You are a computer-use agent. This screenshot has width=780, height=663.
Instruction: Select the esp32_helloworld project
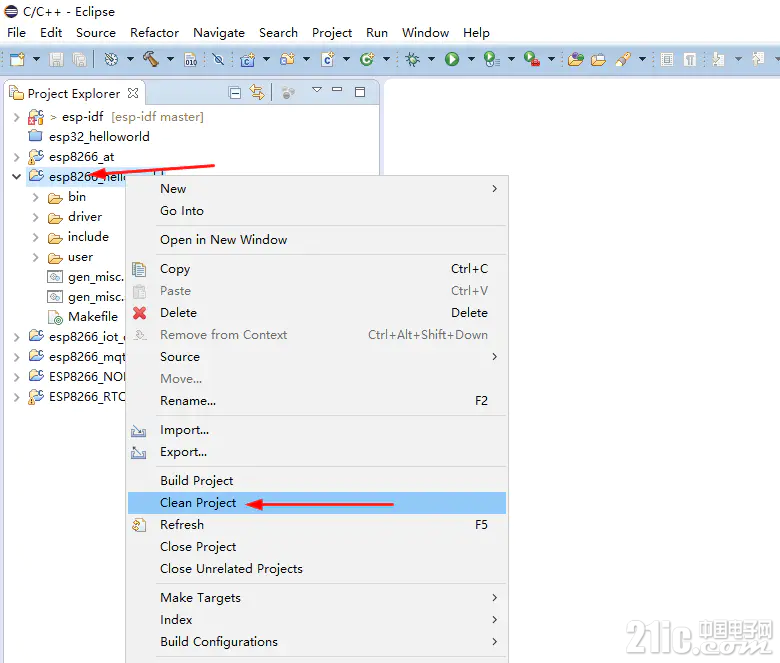(99, 137)
